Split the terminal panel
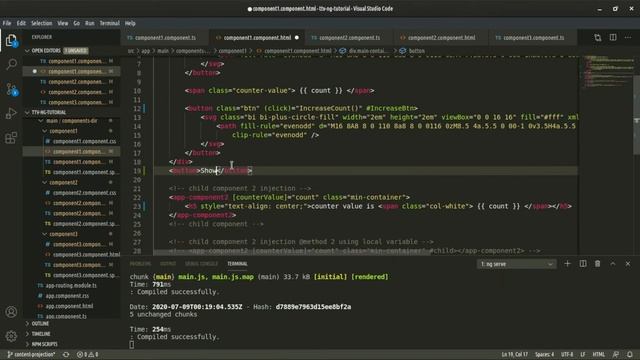The image size is (640, 360). (x=583, y=264)
